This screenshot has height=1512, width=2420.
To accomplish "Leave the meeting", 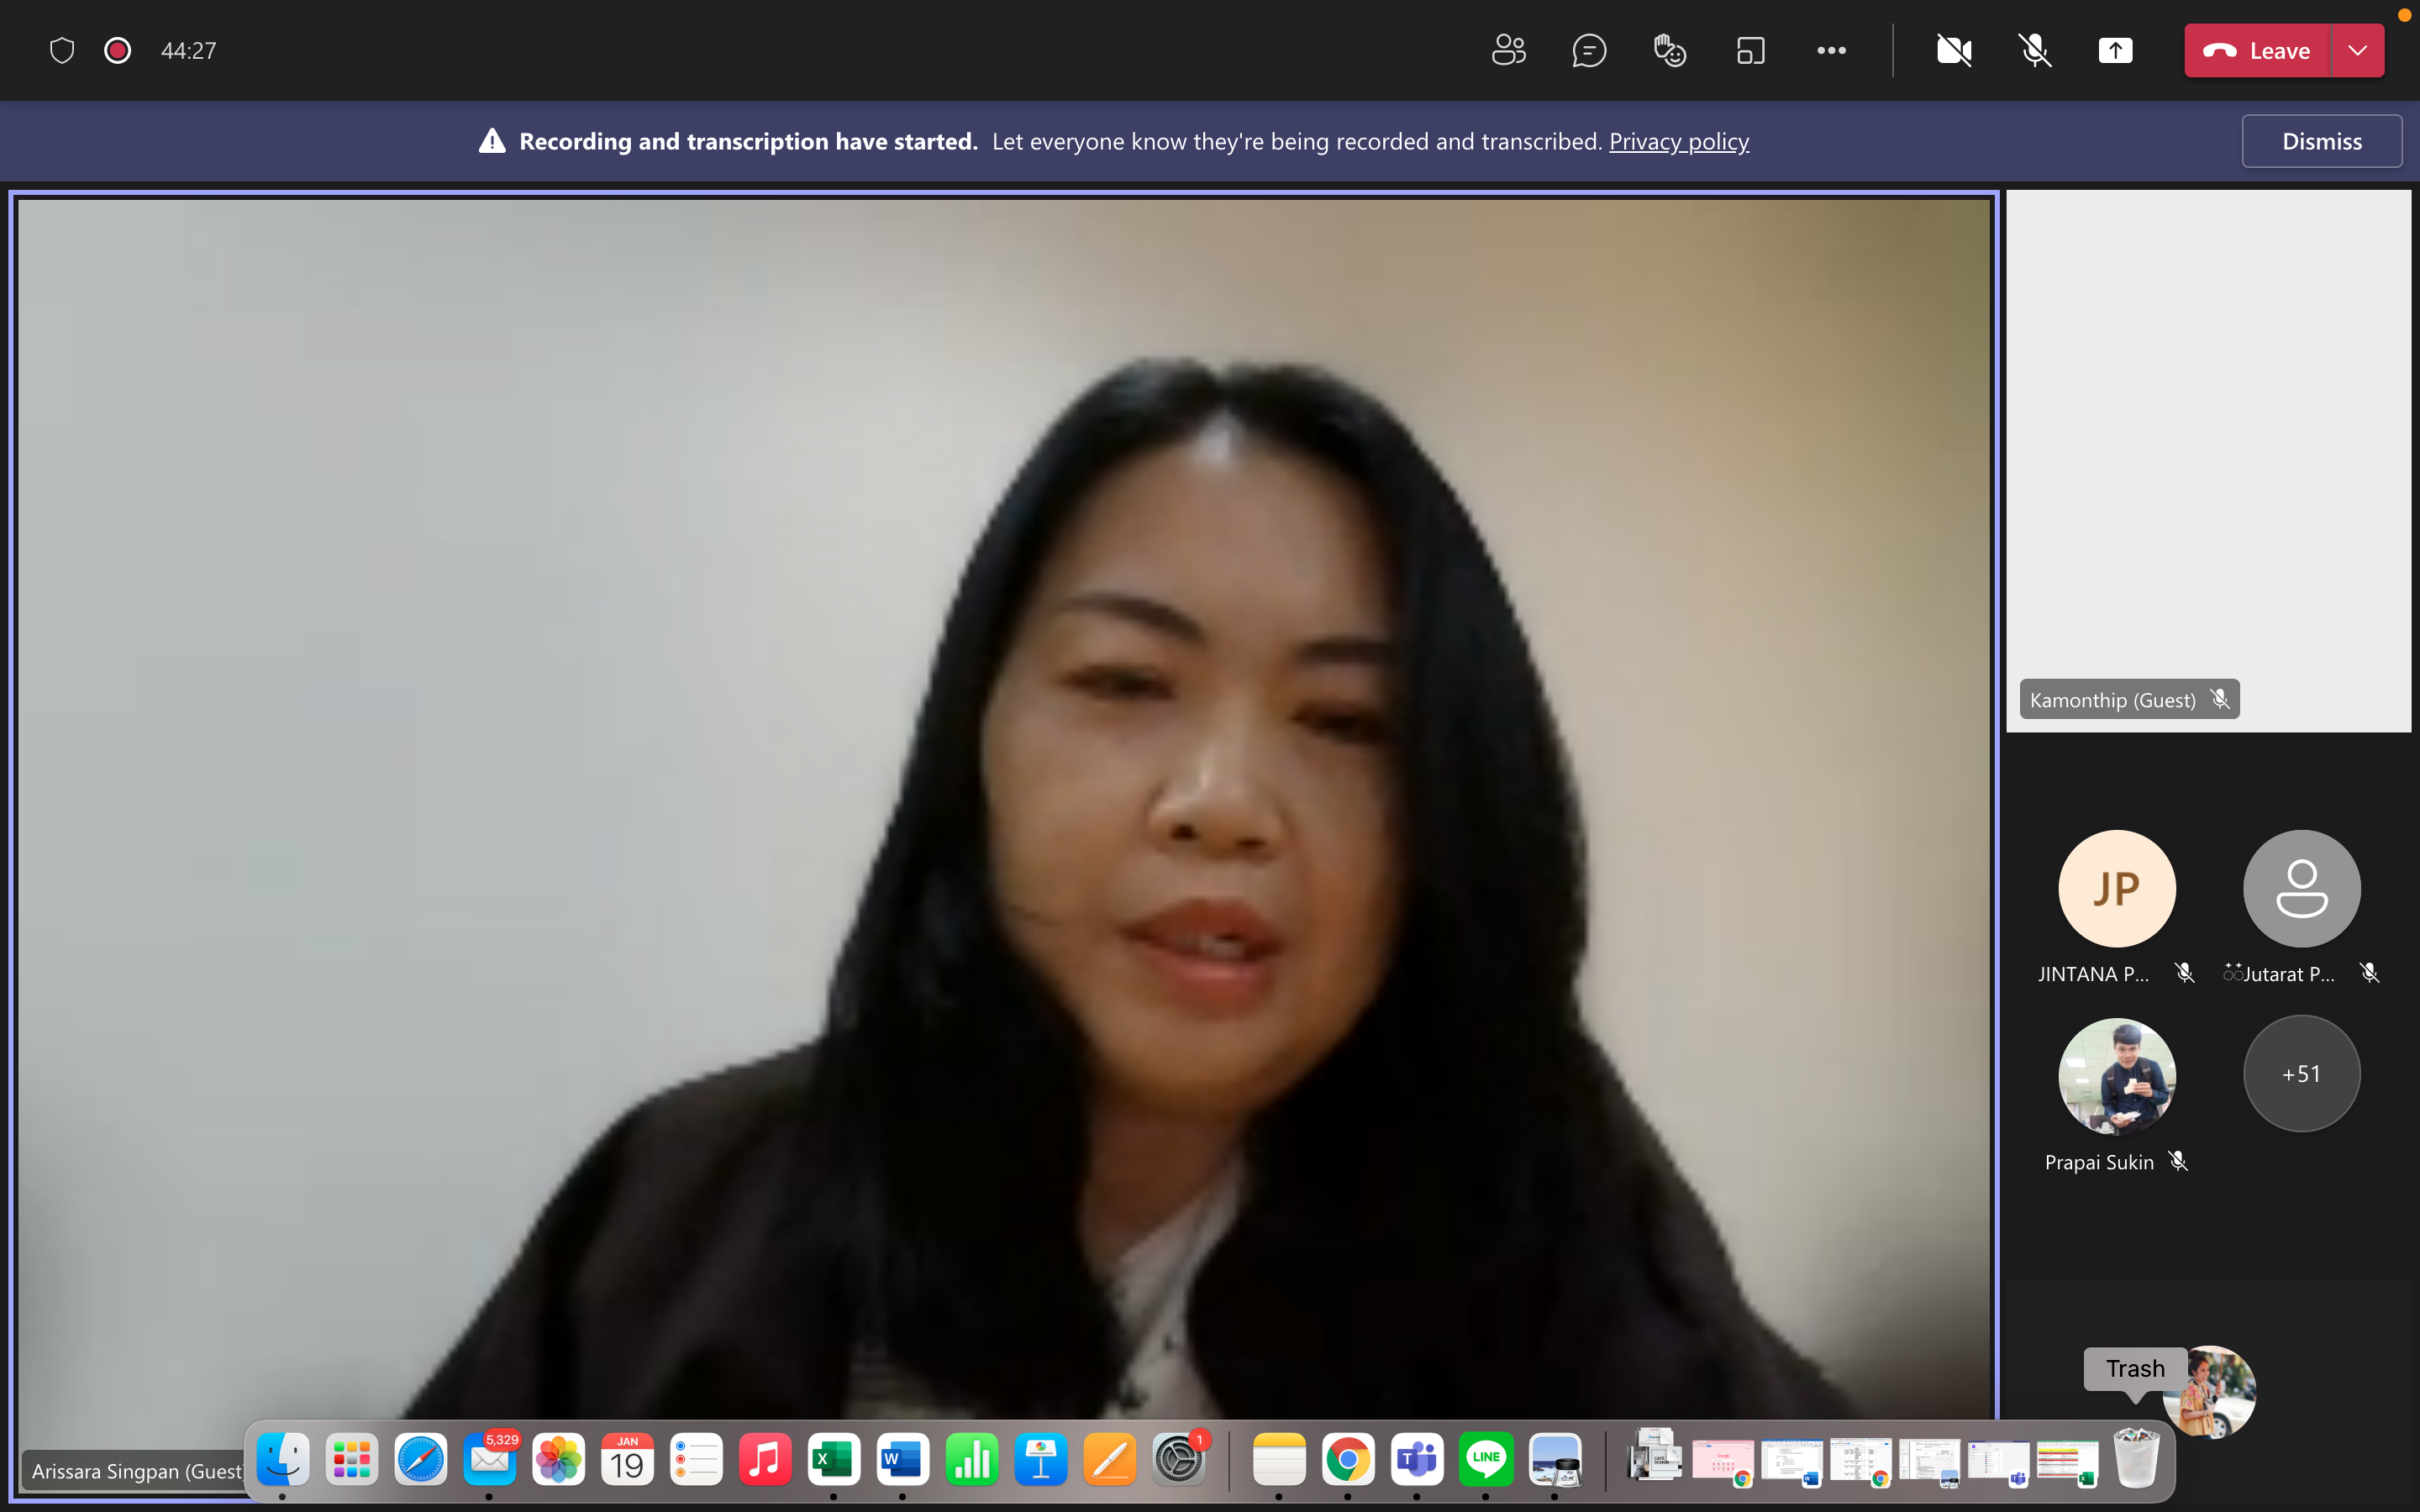I will click(x=2257, y=50).
